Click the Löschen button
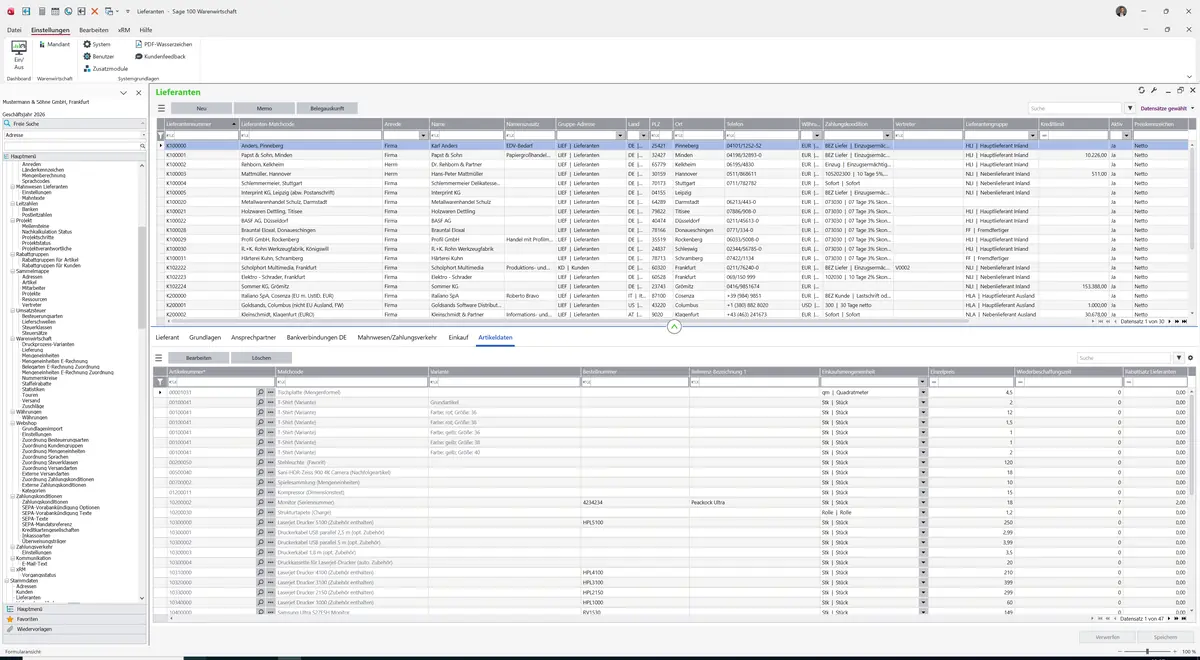 click(x=262, y=357)
